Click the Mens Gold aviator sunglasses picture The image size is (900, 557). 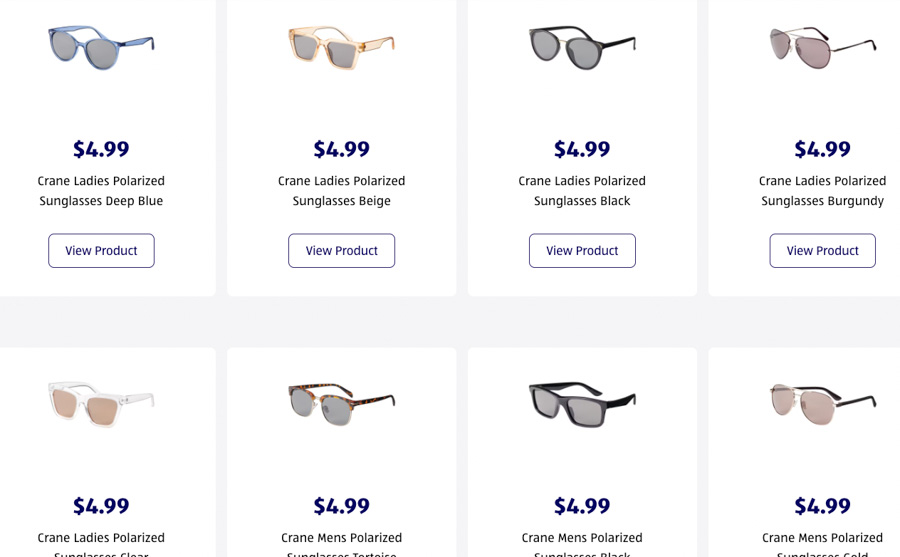point(822,402)
